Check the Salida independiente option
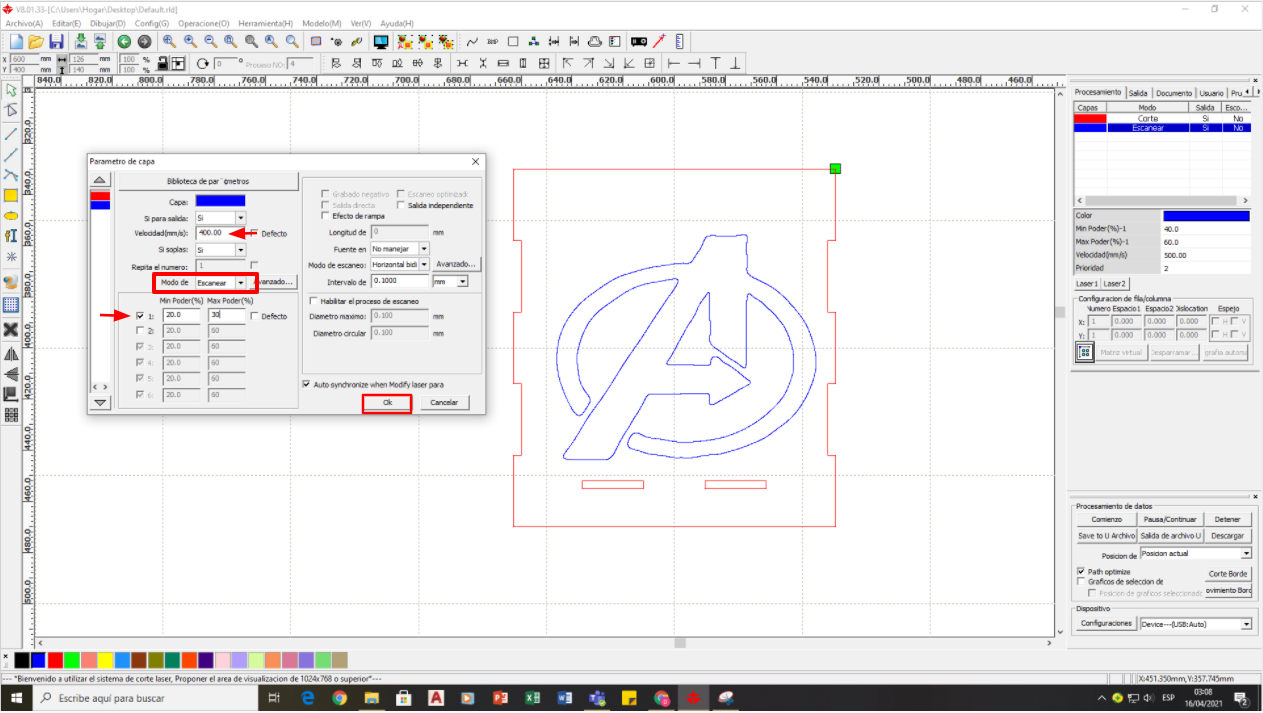Image resolution: width=1263 pixels, height=713 pixels. coord(401,205)
